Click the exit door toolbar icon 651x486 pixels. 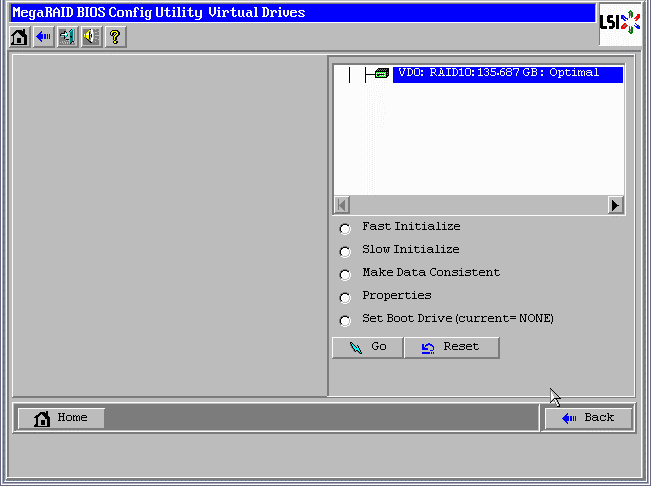tap(67, 37)
